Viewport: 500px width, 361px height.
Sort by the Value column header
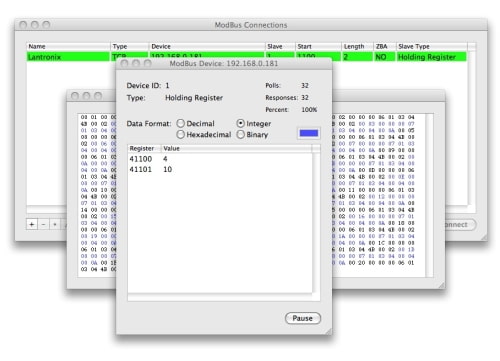click(x=237, y=148)
